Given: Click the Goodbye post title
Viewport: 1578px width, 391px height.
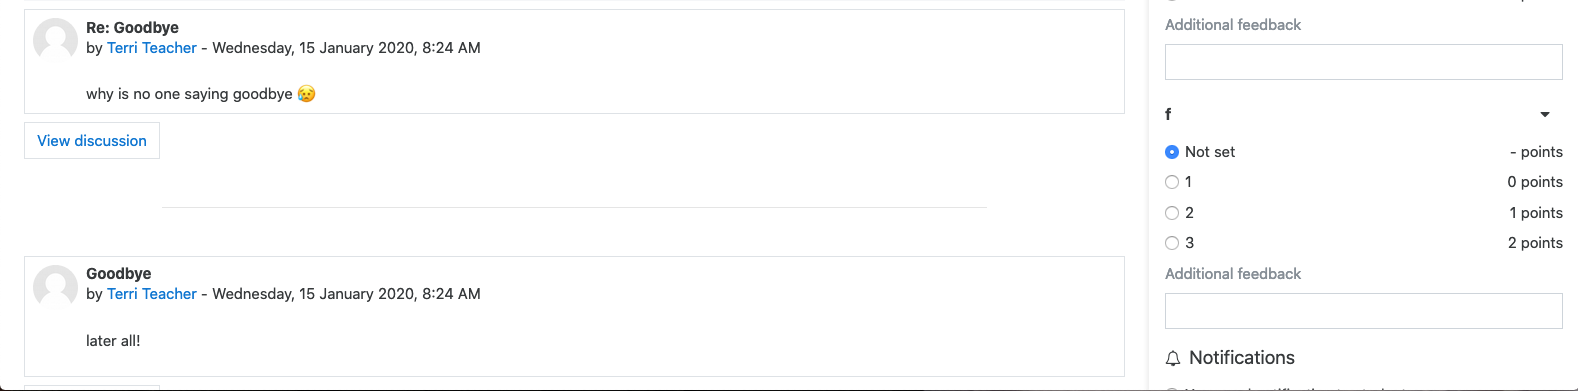Looking at the screenshot, I should [x=119, y=274].
